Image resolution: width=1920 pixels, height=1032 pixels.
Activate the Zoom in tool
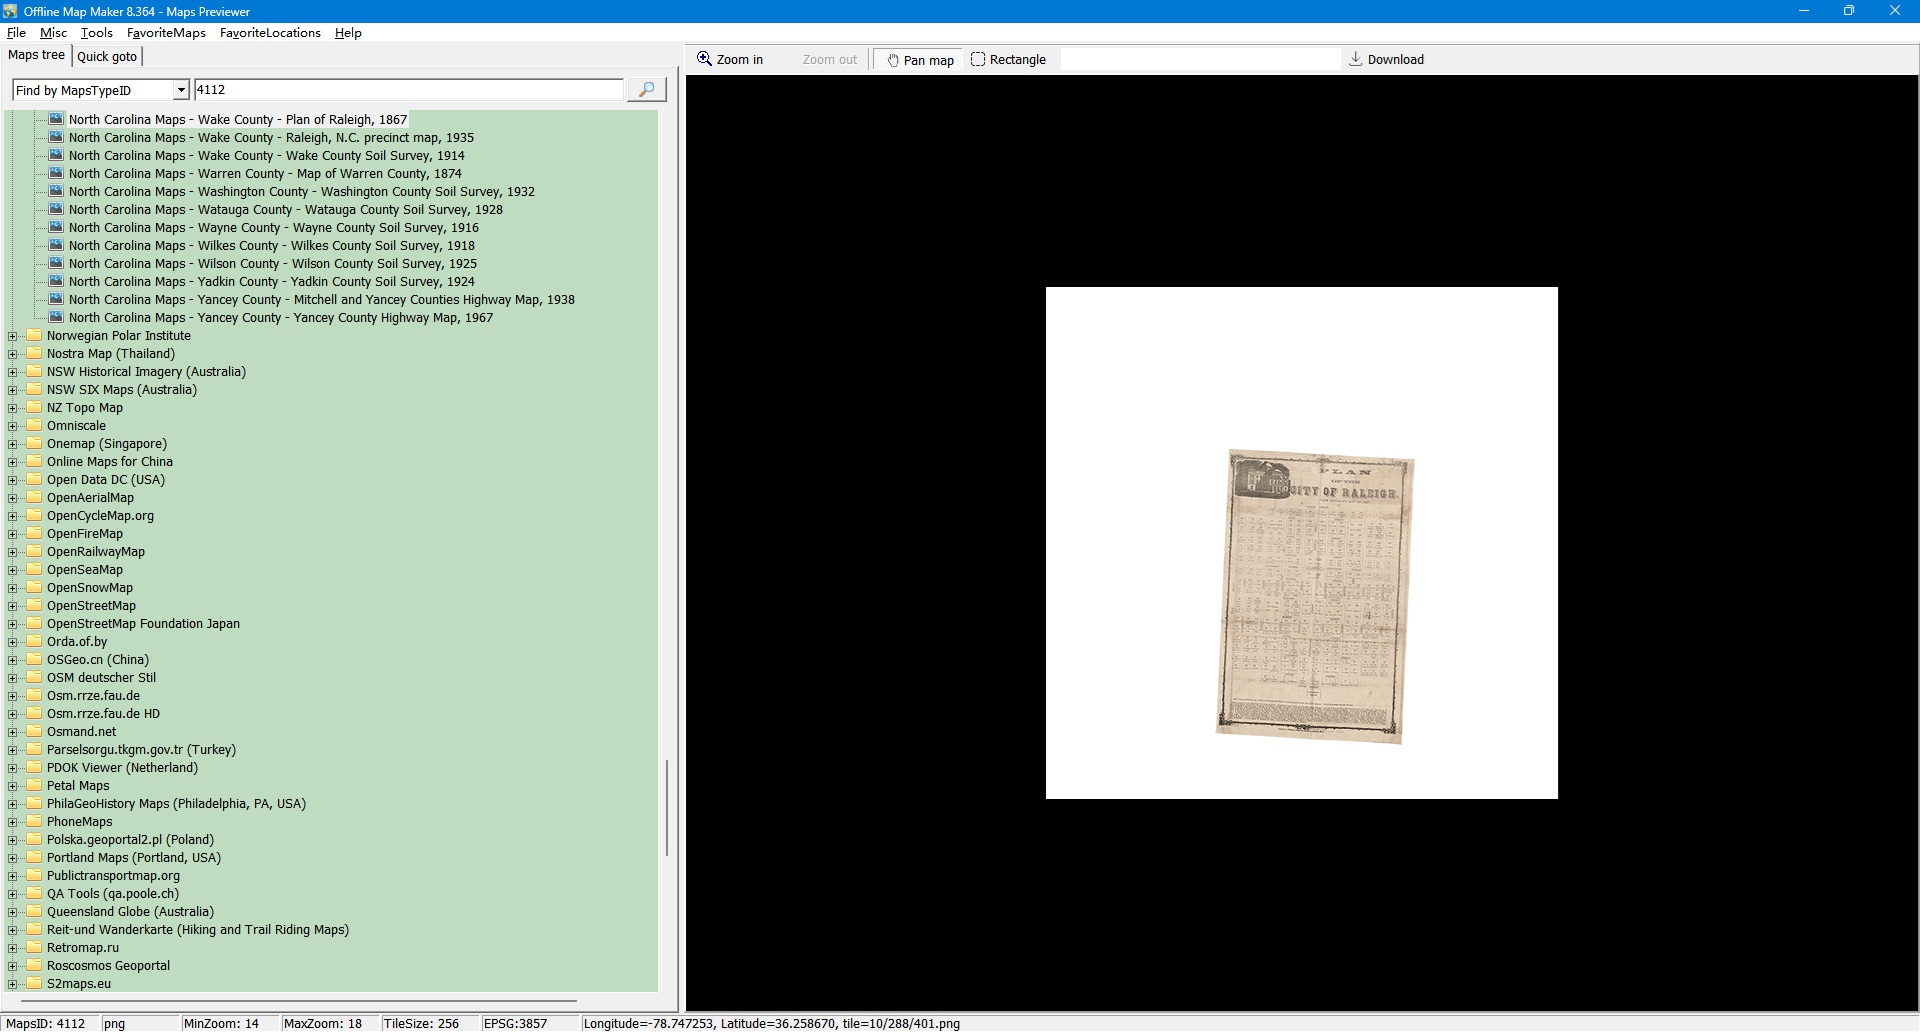point(730,60)
